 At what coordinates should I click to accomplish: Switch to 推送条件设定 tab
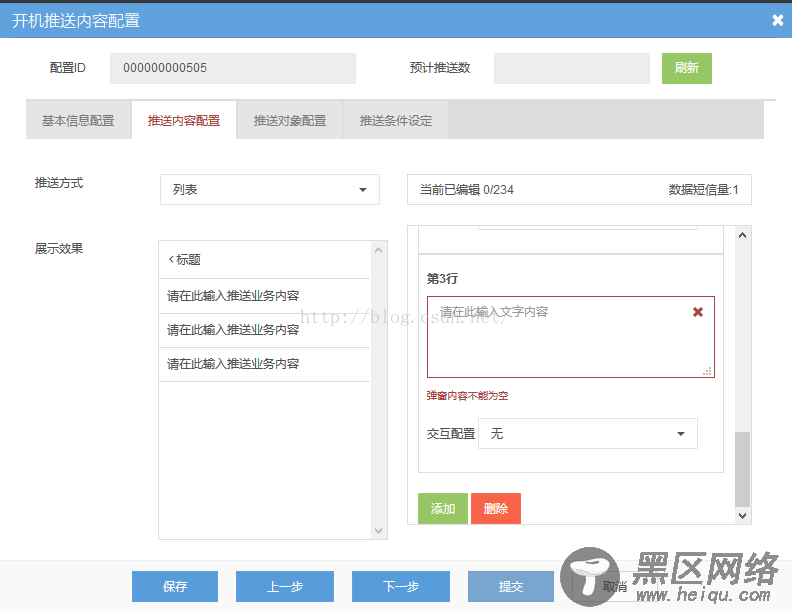point(395,120)
